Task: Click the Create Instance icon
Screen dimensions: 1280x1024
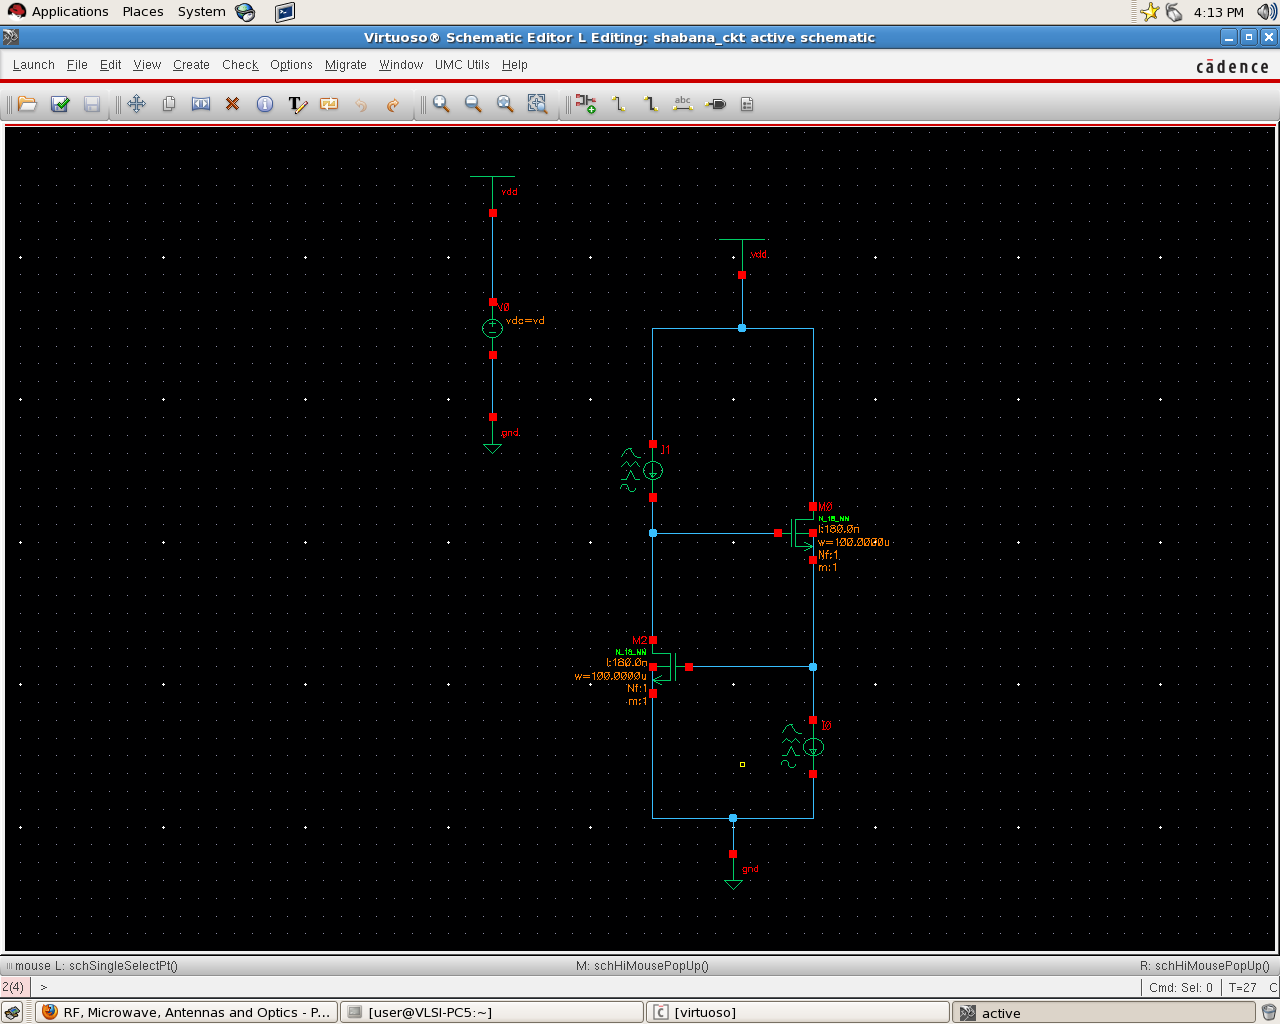Action: point(586,104)
